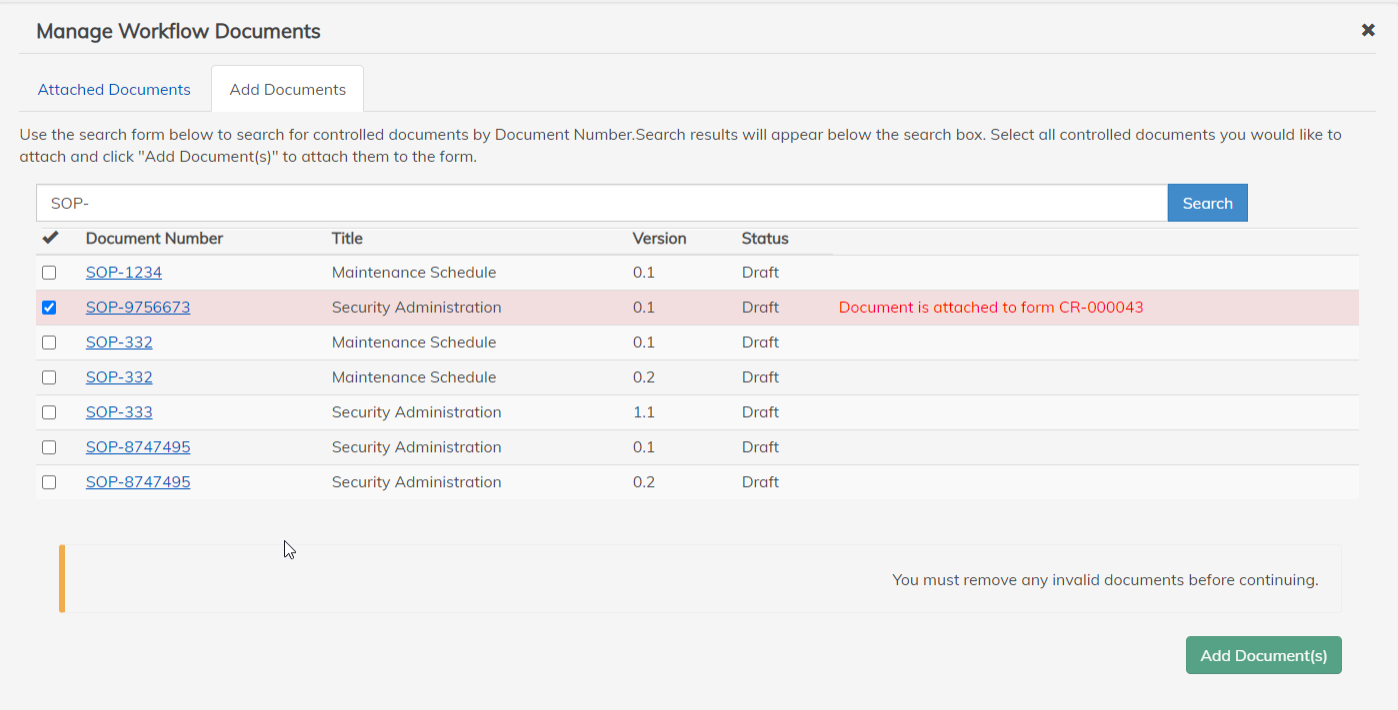Select checkbox for SOP-332 version 0.2
Screen dimensions: 1398x710
point(49,378)
